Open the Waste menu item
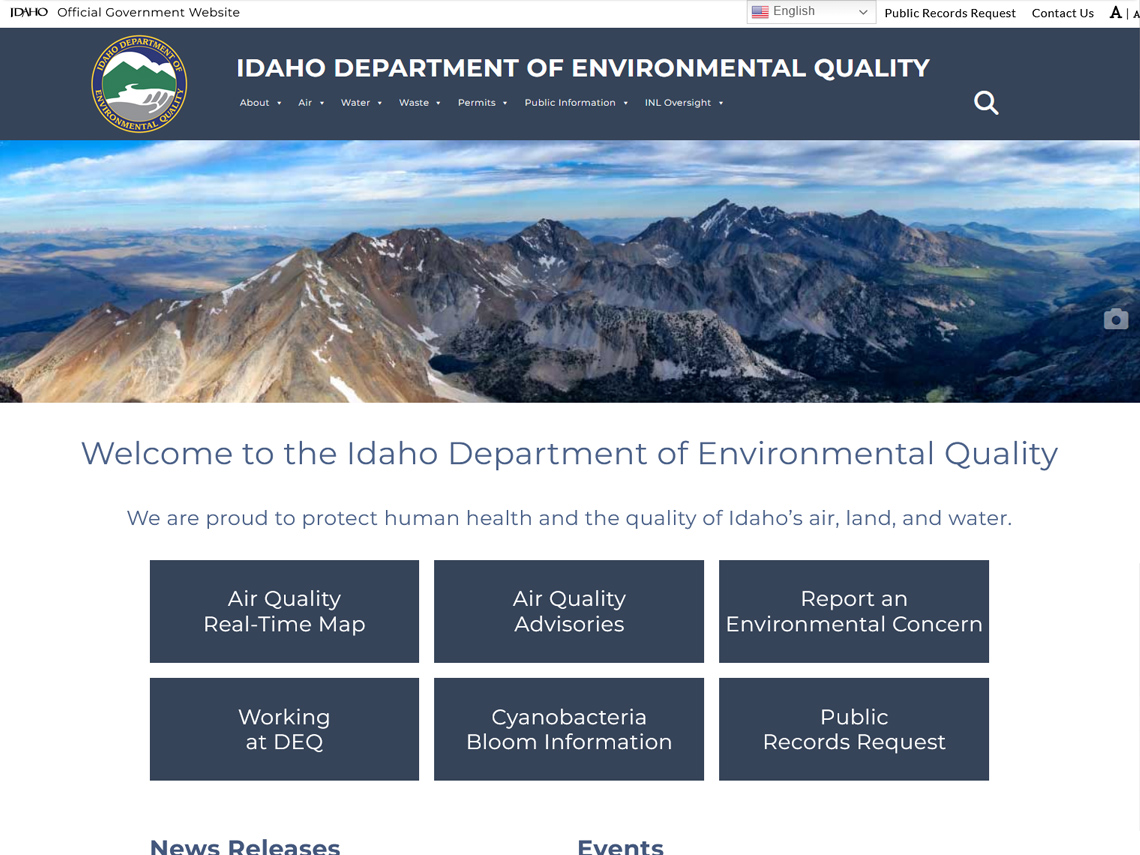This screenshot has height=855, width=1140. point(419,103)
